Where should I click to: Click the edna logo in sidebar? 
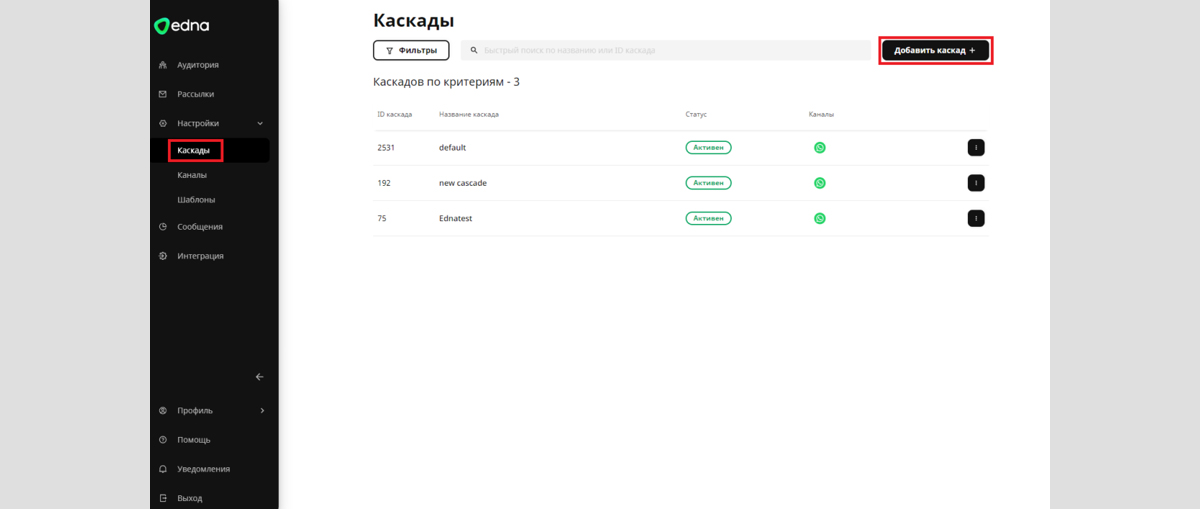click(181, 26)
